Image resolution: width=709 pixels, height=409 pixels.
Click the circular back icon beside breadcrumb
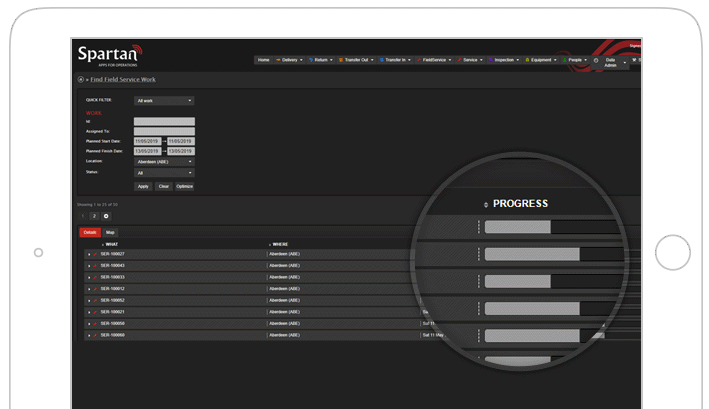[x=80, y=80]
